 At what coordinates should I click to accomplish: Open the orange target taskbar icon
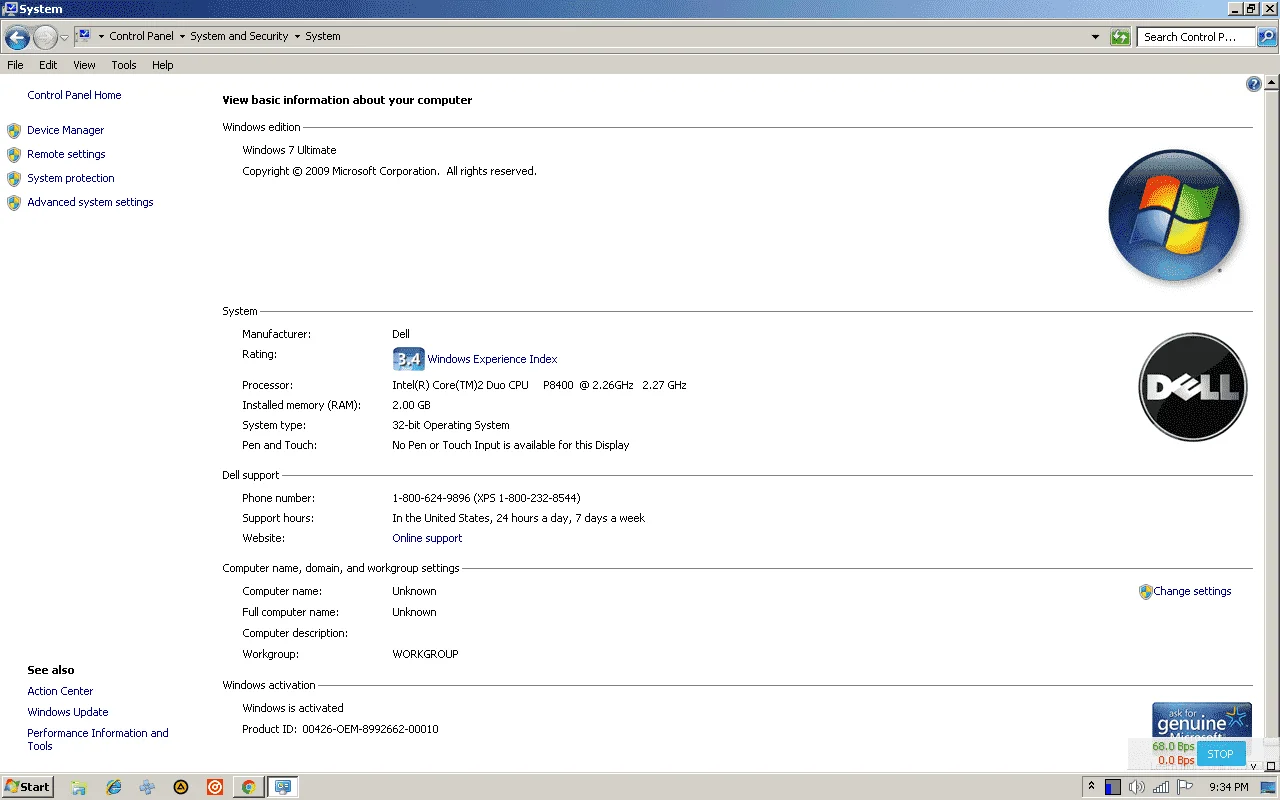(x=215, y=787)
